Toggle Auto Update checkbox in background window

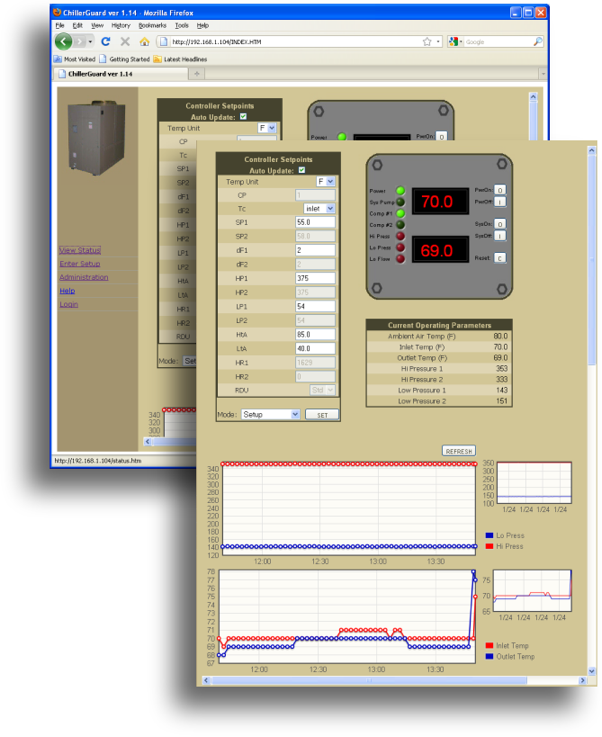241,116
